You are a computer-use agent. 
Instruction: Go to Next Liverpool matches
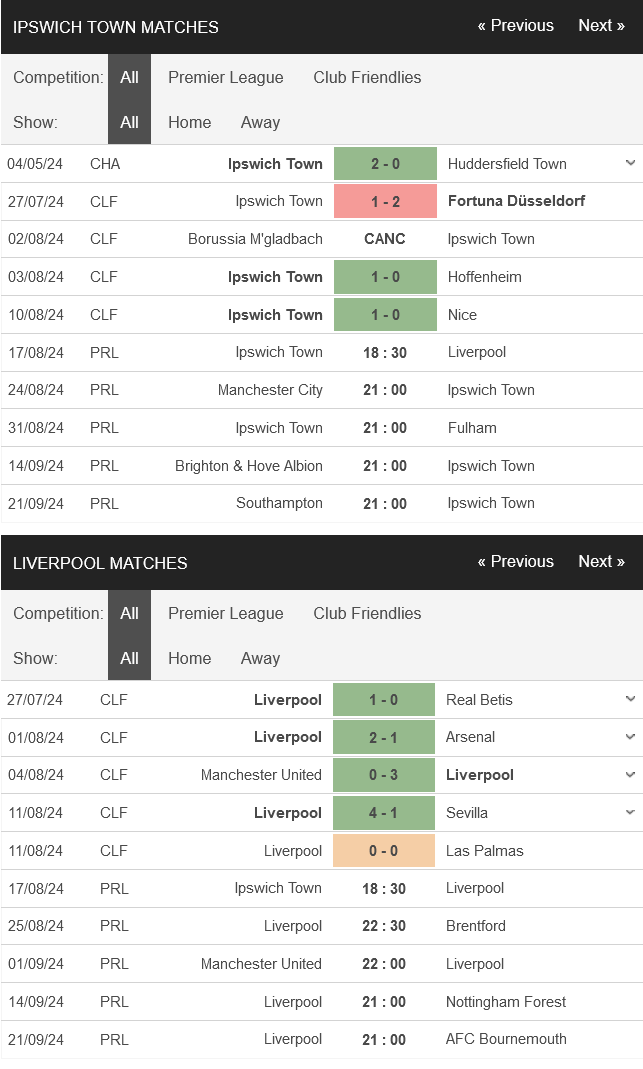pyautogui.click(x=601, y=561)
